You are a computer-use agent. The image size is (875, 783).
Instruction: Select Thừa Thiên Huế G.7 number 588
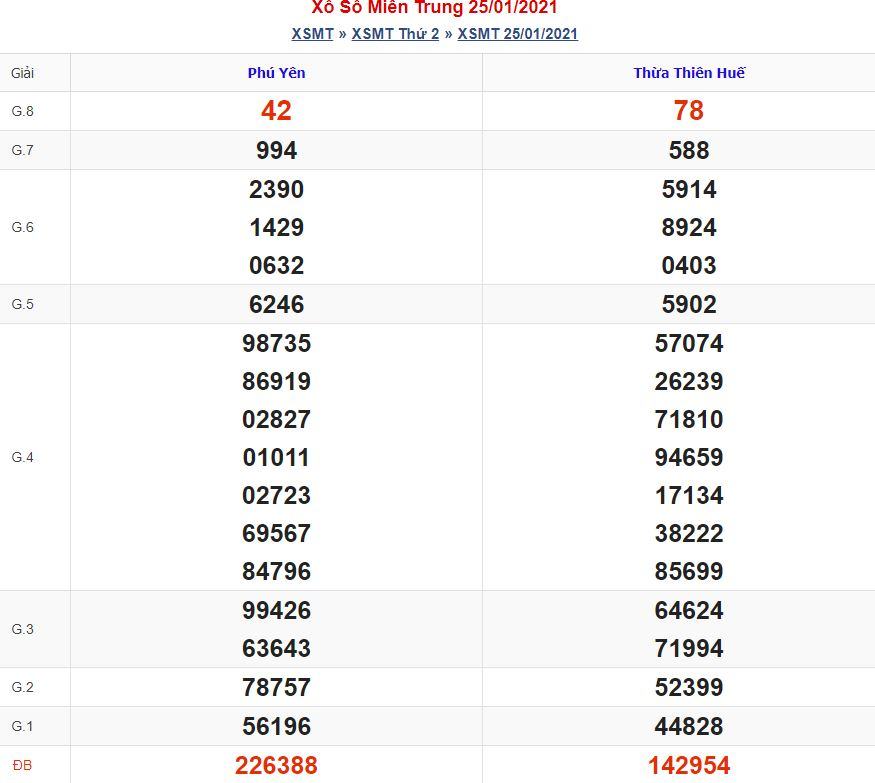click(689, 150)
